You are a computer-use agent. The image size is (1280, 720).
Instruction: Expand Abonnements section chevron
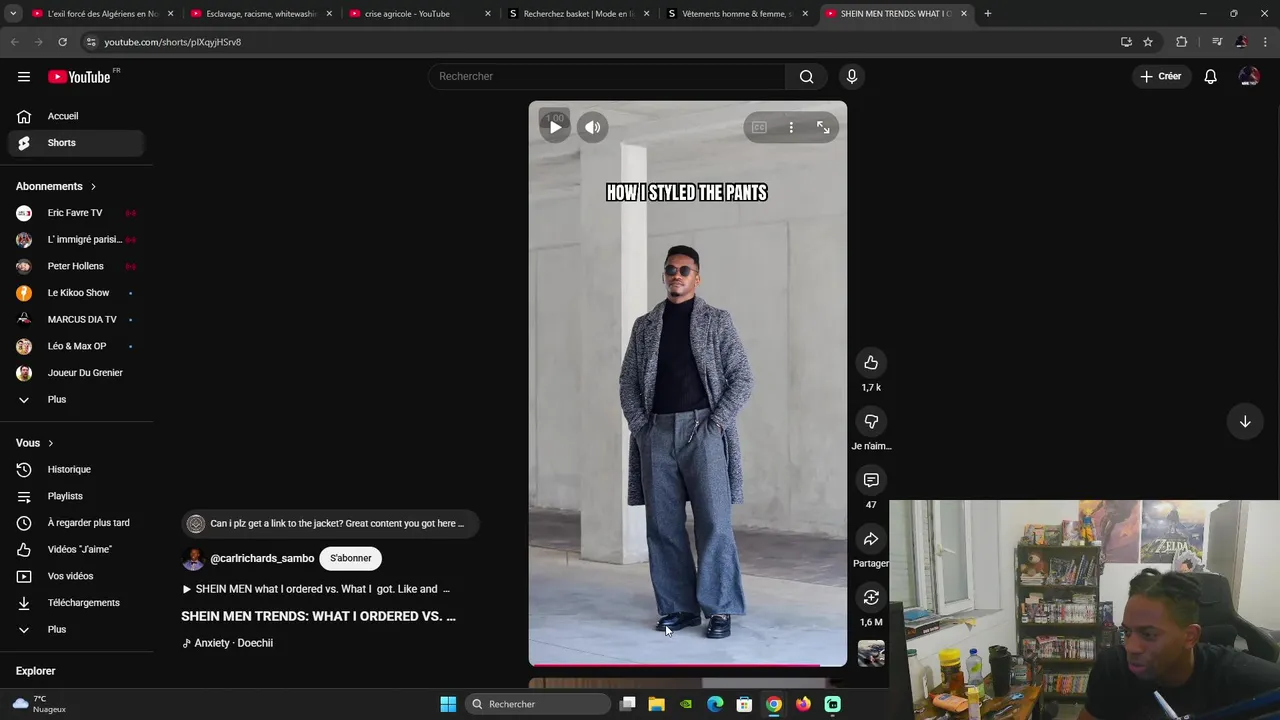94,186
